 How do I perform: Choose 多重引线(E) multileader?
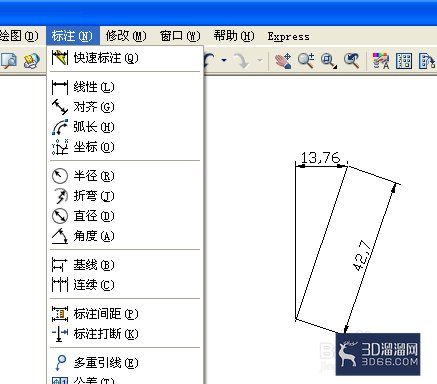click(x=125, y=363)
